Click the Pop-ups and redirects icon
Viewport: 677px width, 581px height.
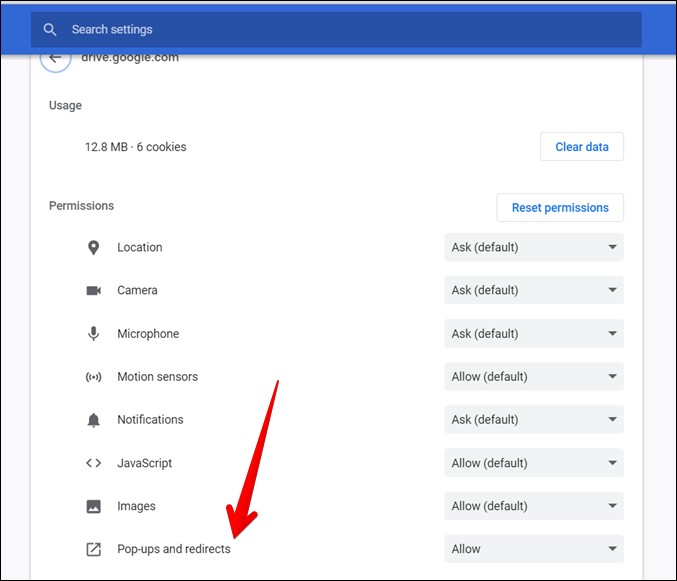click(93, 549)
